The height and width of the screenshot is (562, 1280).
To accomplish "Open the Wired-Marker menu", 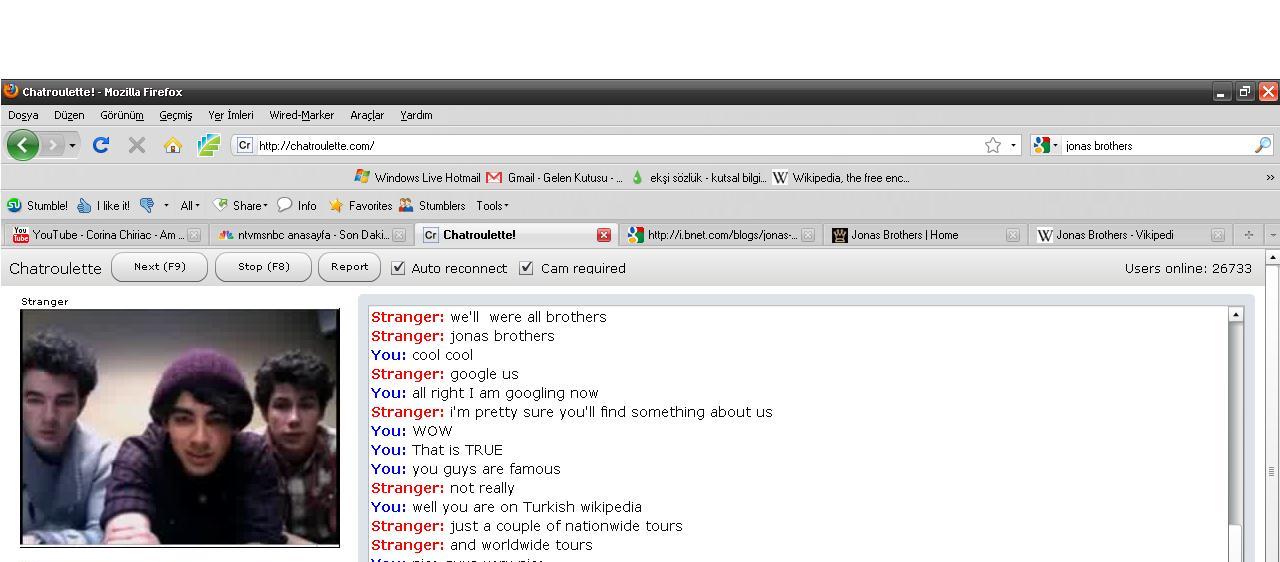I will [301, 115].
